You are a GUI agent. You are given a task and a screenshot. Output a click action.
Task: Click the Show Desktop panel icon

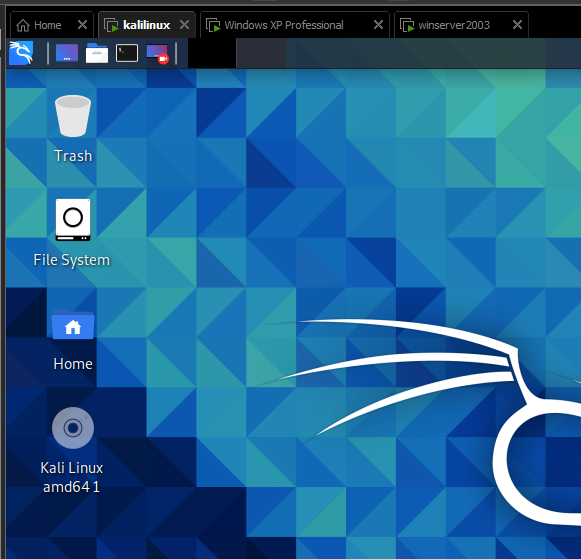67,53
